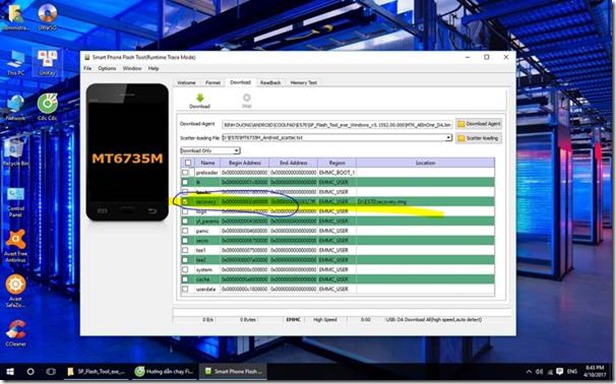Click the Windows Start button
This screenshot has height=384, width=616.
[x=10, y=371]
